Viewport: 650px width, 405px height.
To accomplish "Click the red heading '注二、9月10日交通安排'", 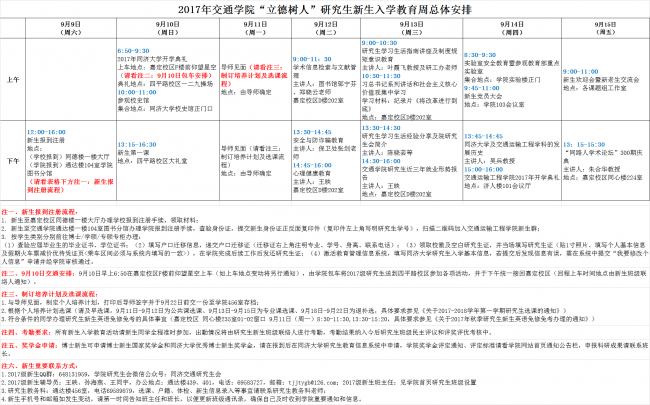I will [38, 274].
